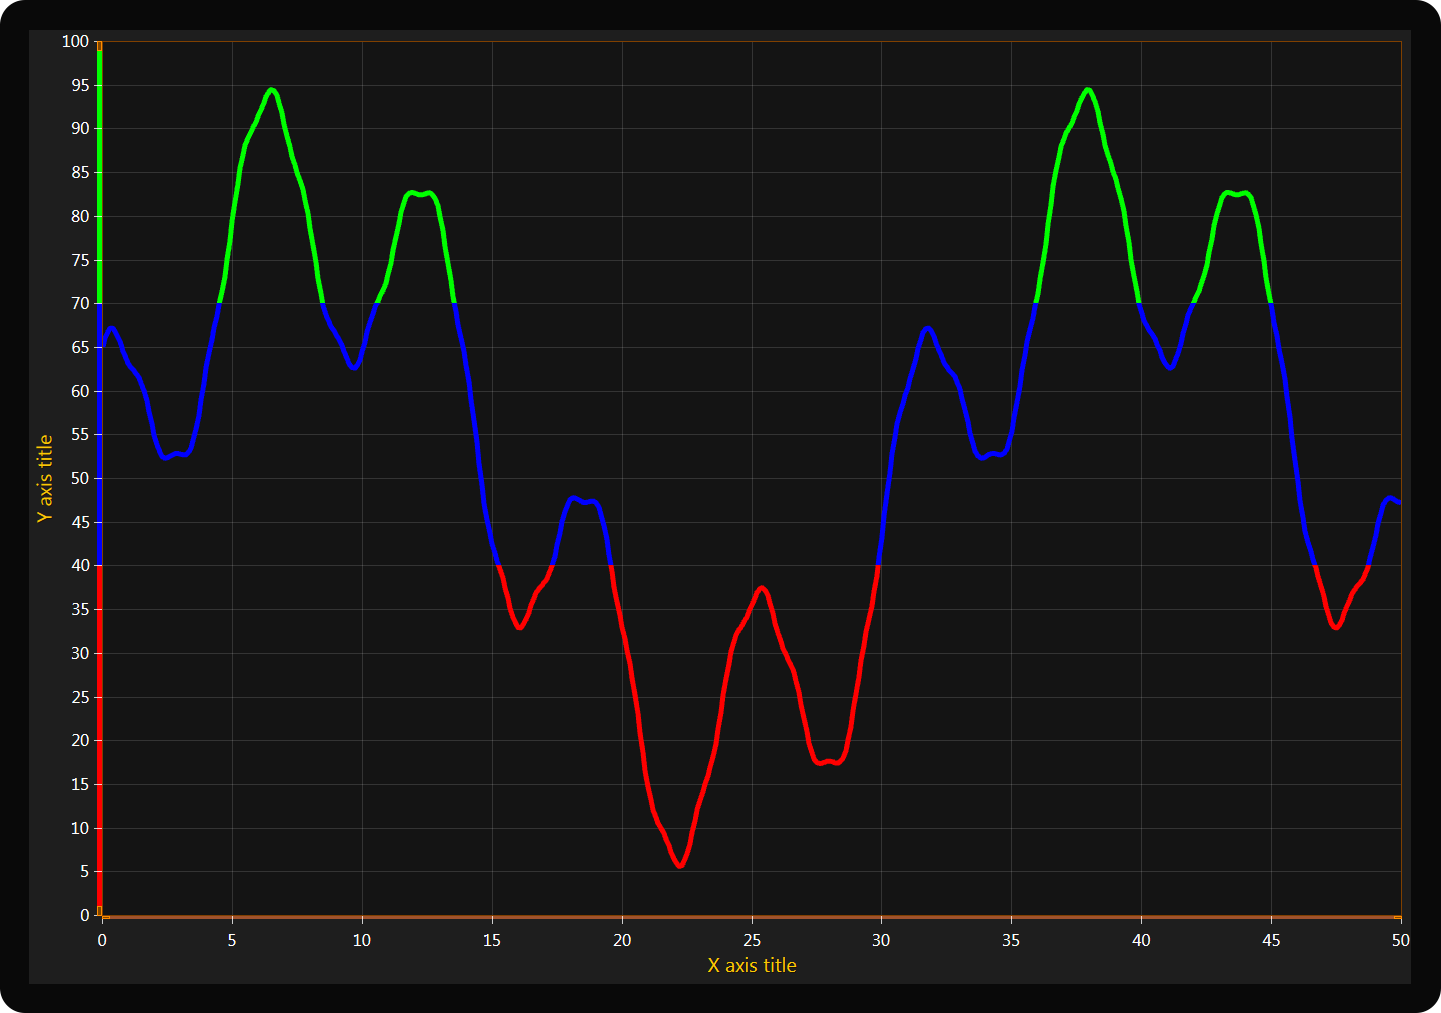Image resolution: width=1441 pixels, height=1013 pixels.
Task: Click the blue peak near x=32
Action: (928, 328)
